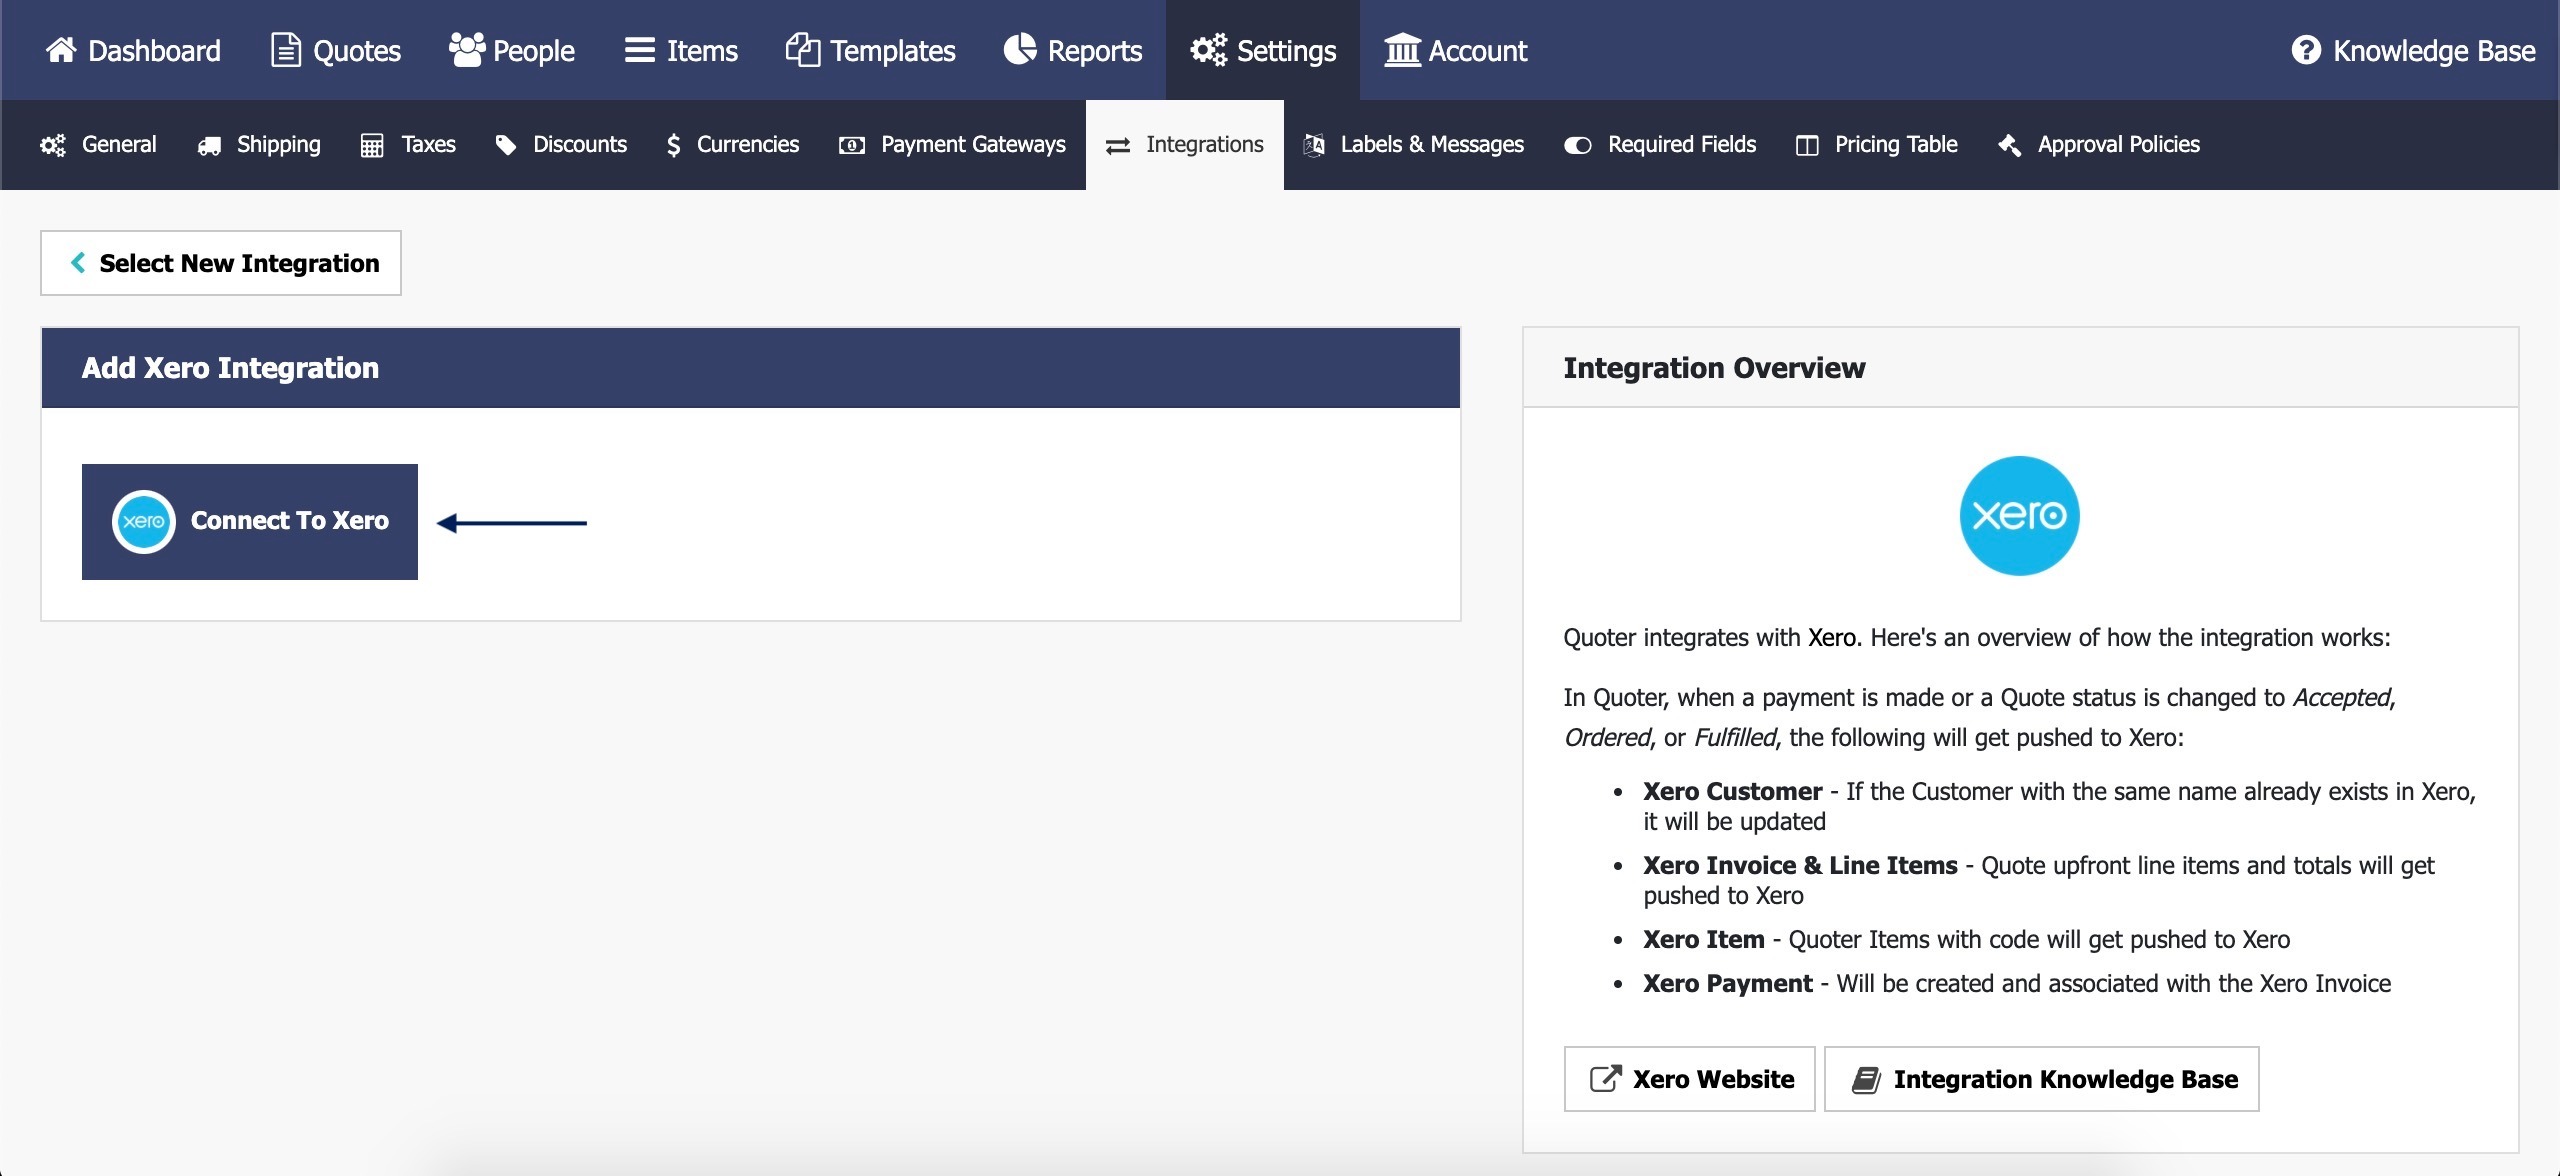Click the back chevron in Select New Integration
The width and height of the screenshot is (2560, 1176).
point(78,263)
